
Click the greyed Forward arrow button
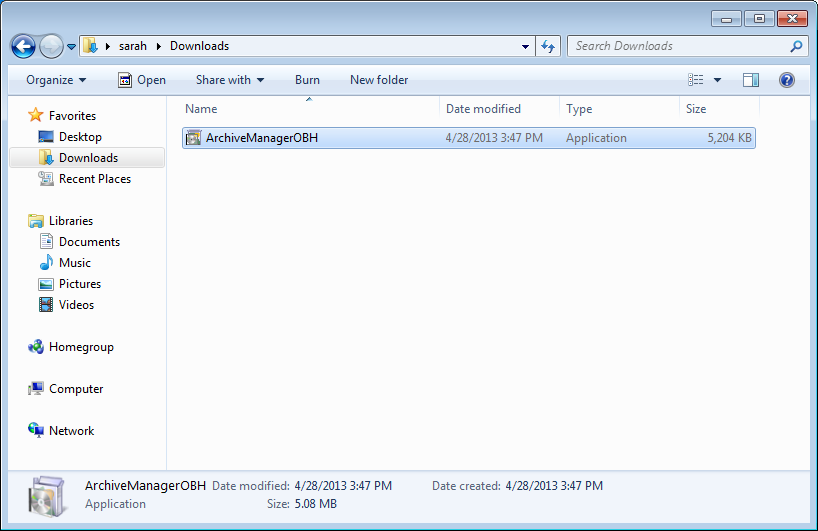[51, 46]
